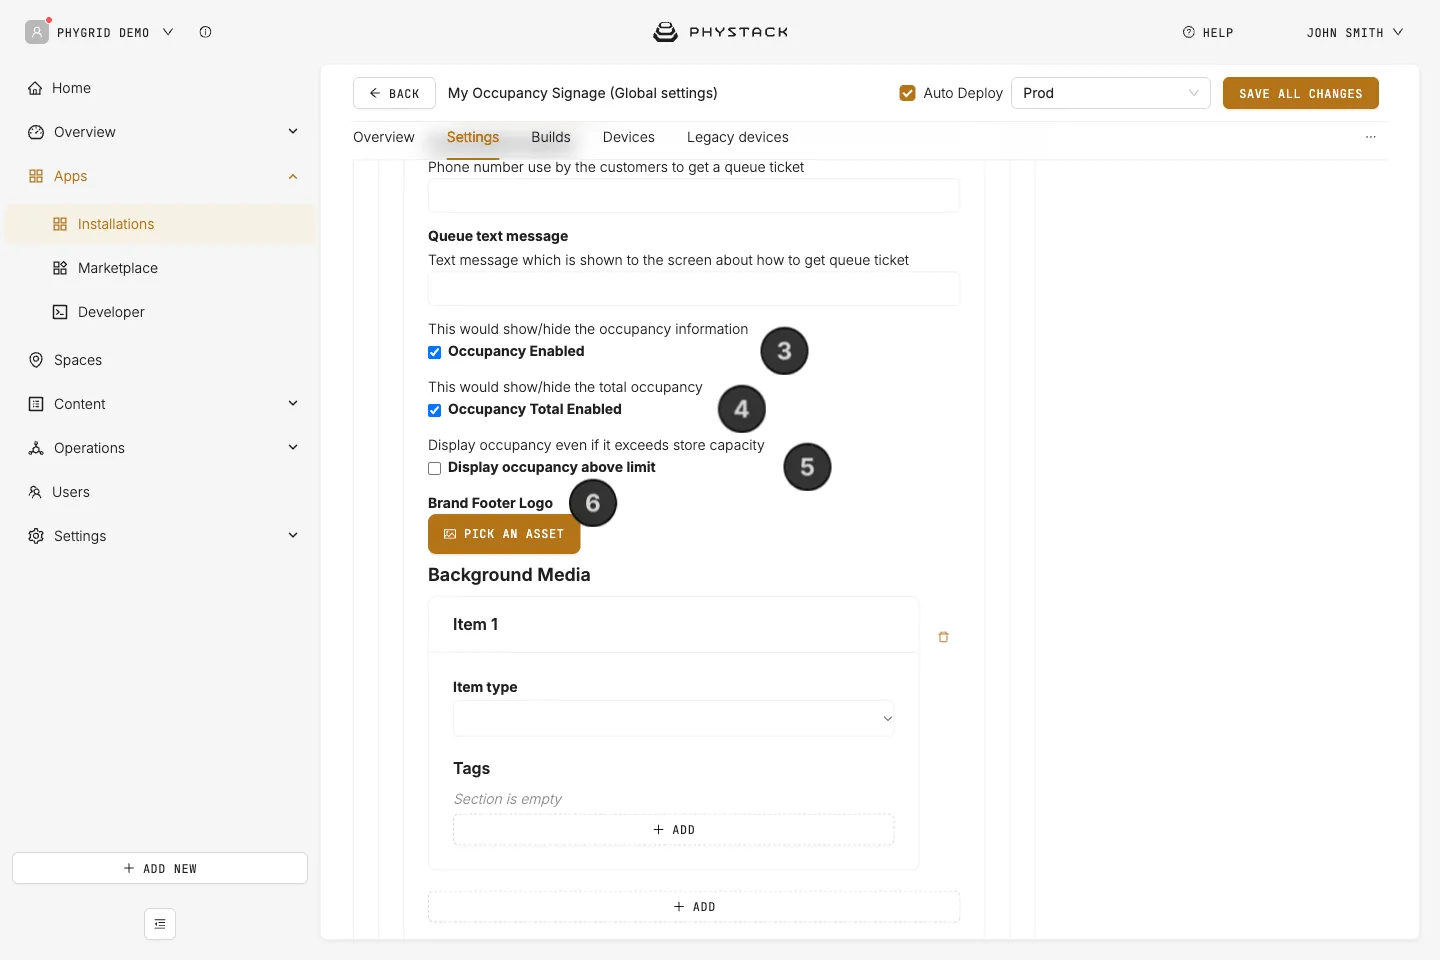Switch to the Overview tab

click(384, 137)
